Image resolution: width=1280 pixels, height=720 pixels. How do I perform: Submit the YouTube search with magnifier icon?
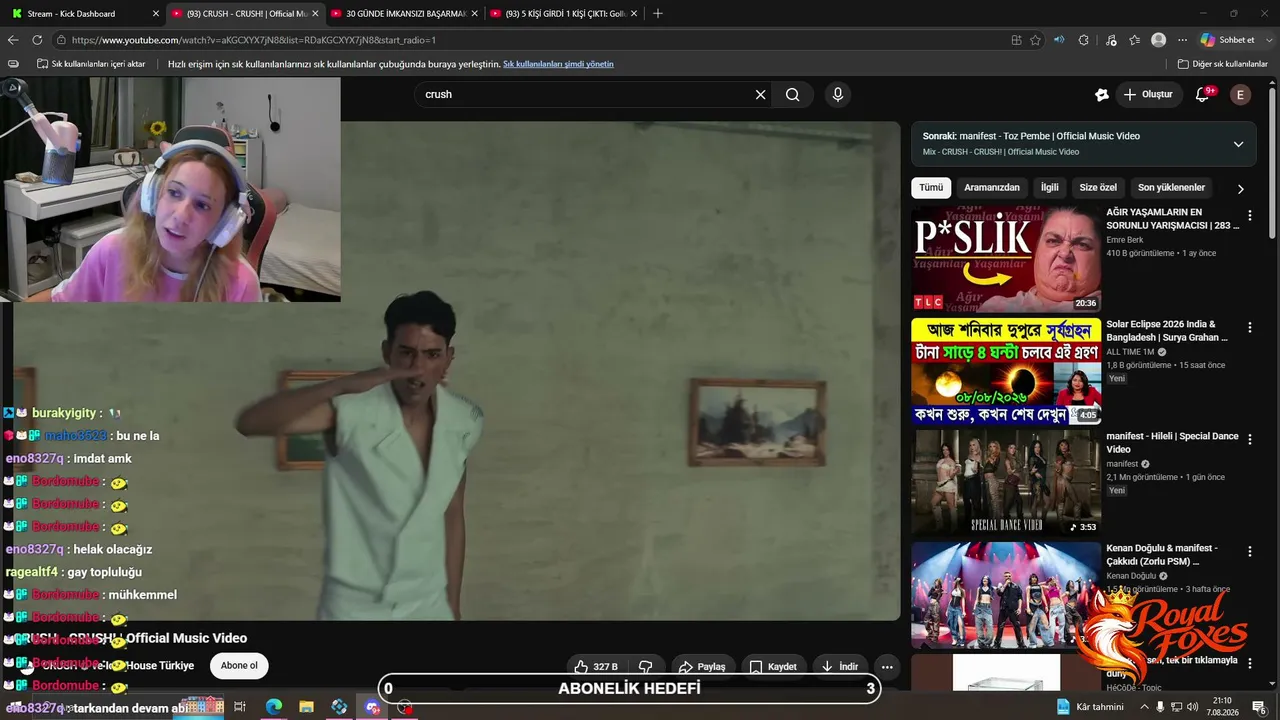point(793,94)
